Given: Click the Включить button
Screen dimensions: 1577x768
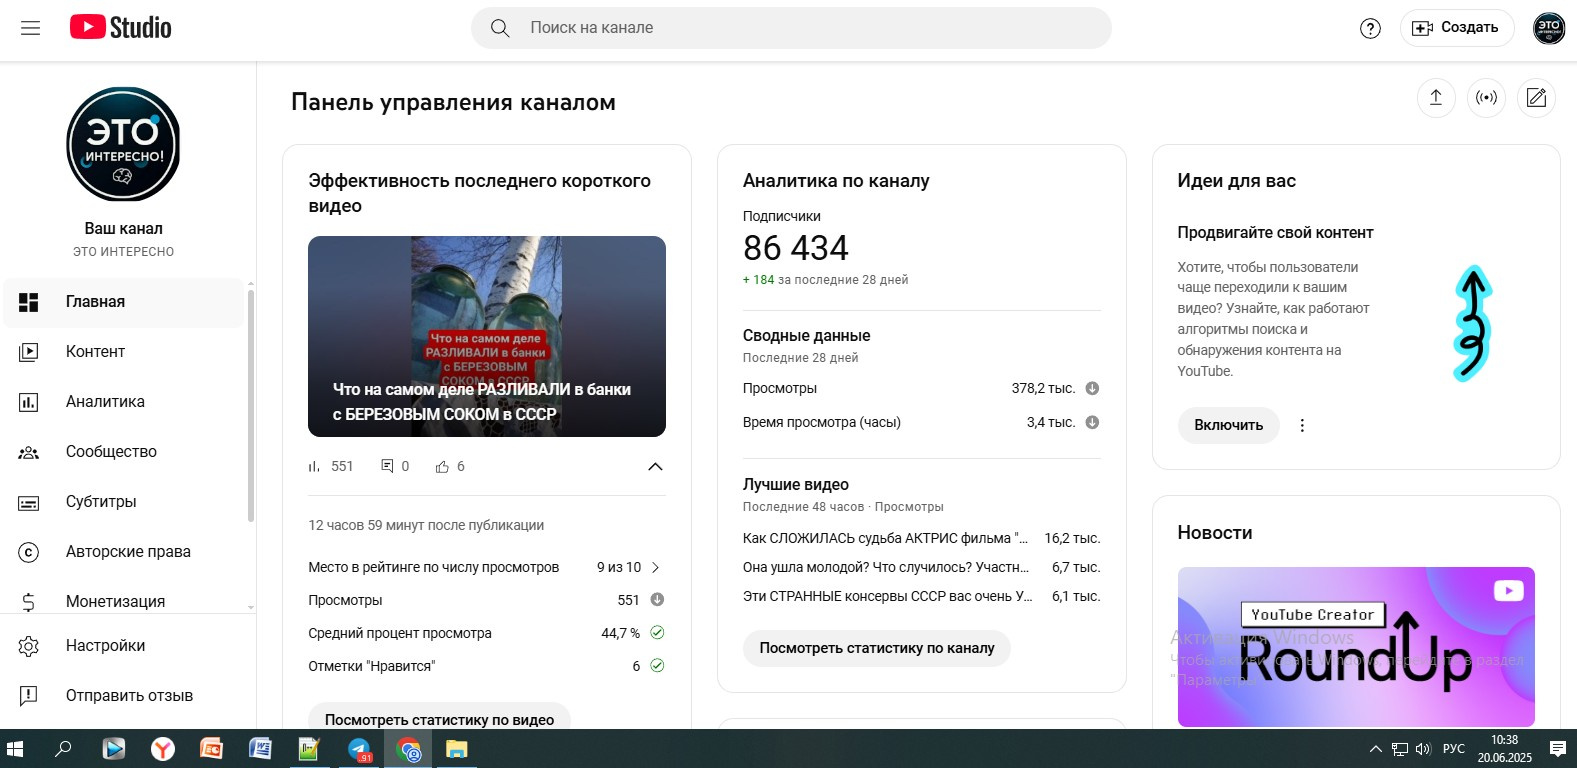Looking at the screenshot, I should 1228,425.
